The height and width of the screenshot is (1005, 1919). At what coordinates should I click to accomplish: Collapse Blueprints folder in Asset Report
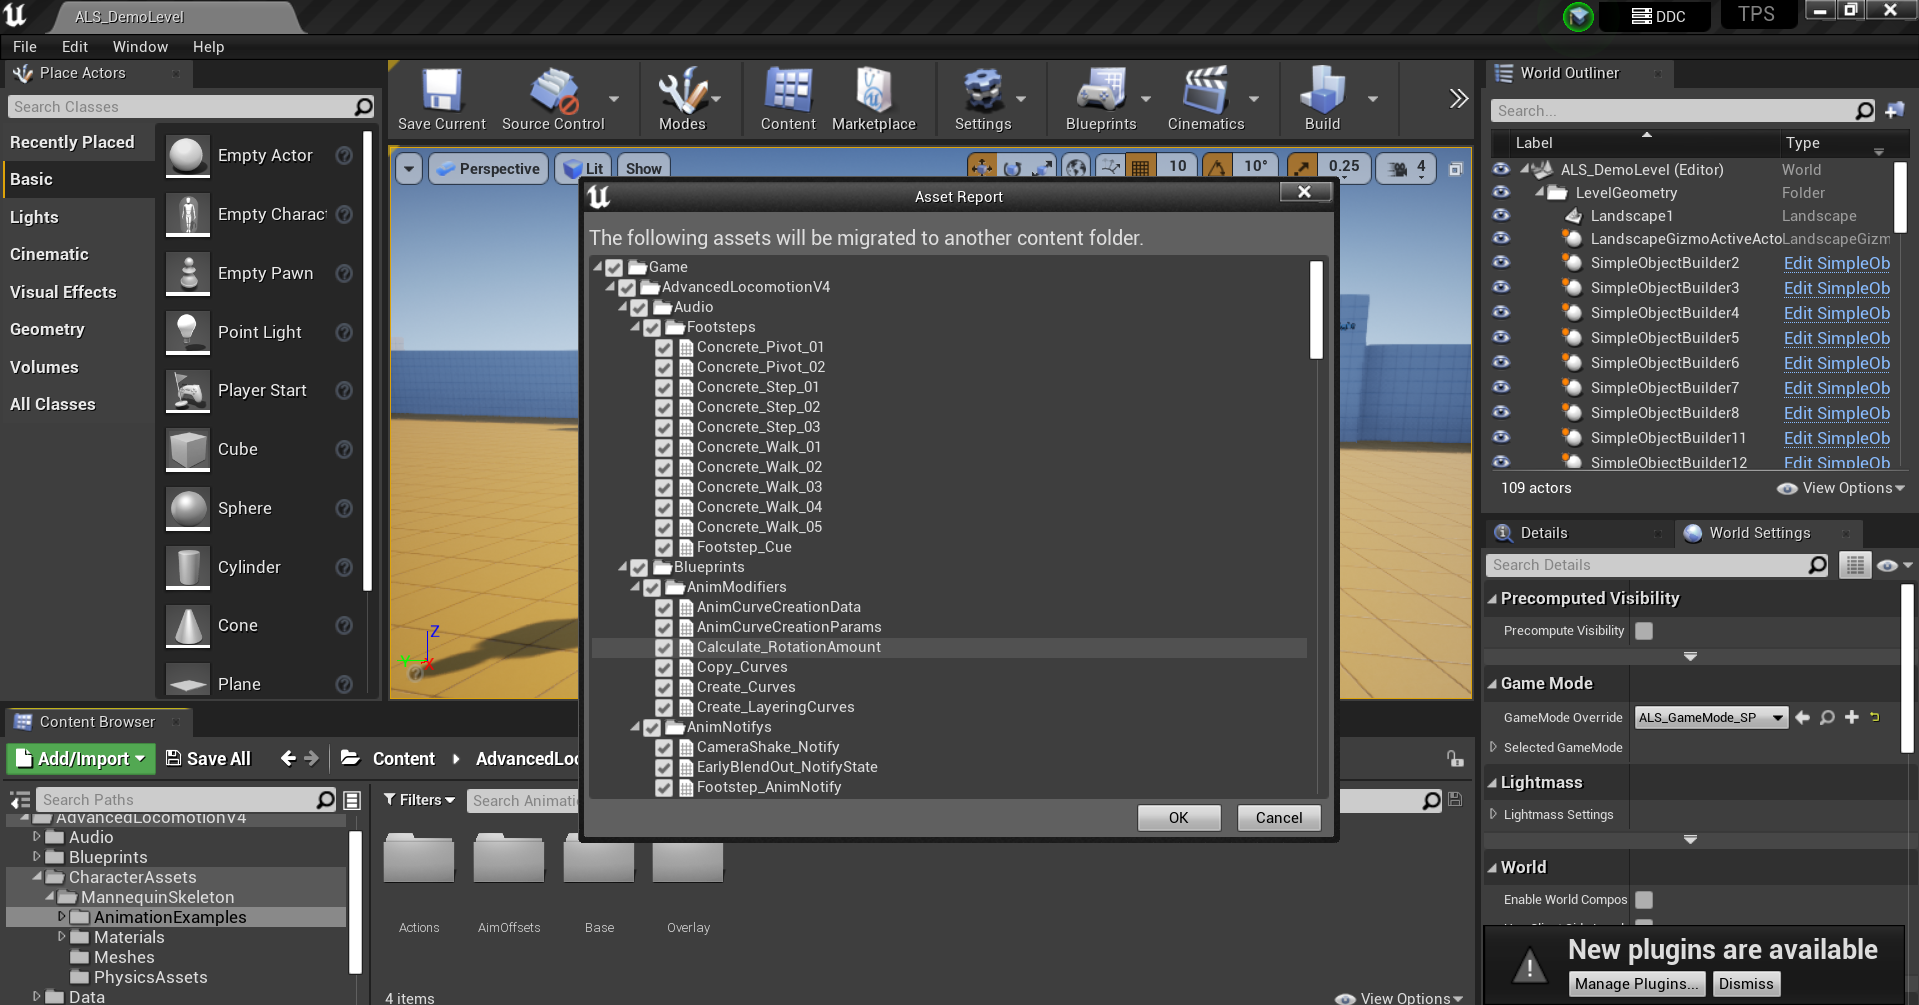pos(622,567)
